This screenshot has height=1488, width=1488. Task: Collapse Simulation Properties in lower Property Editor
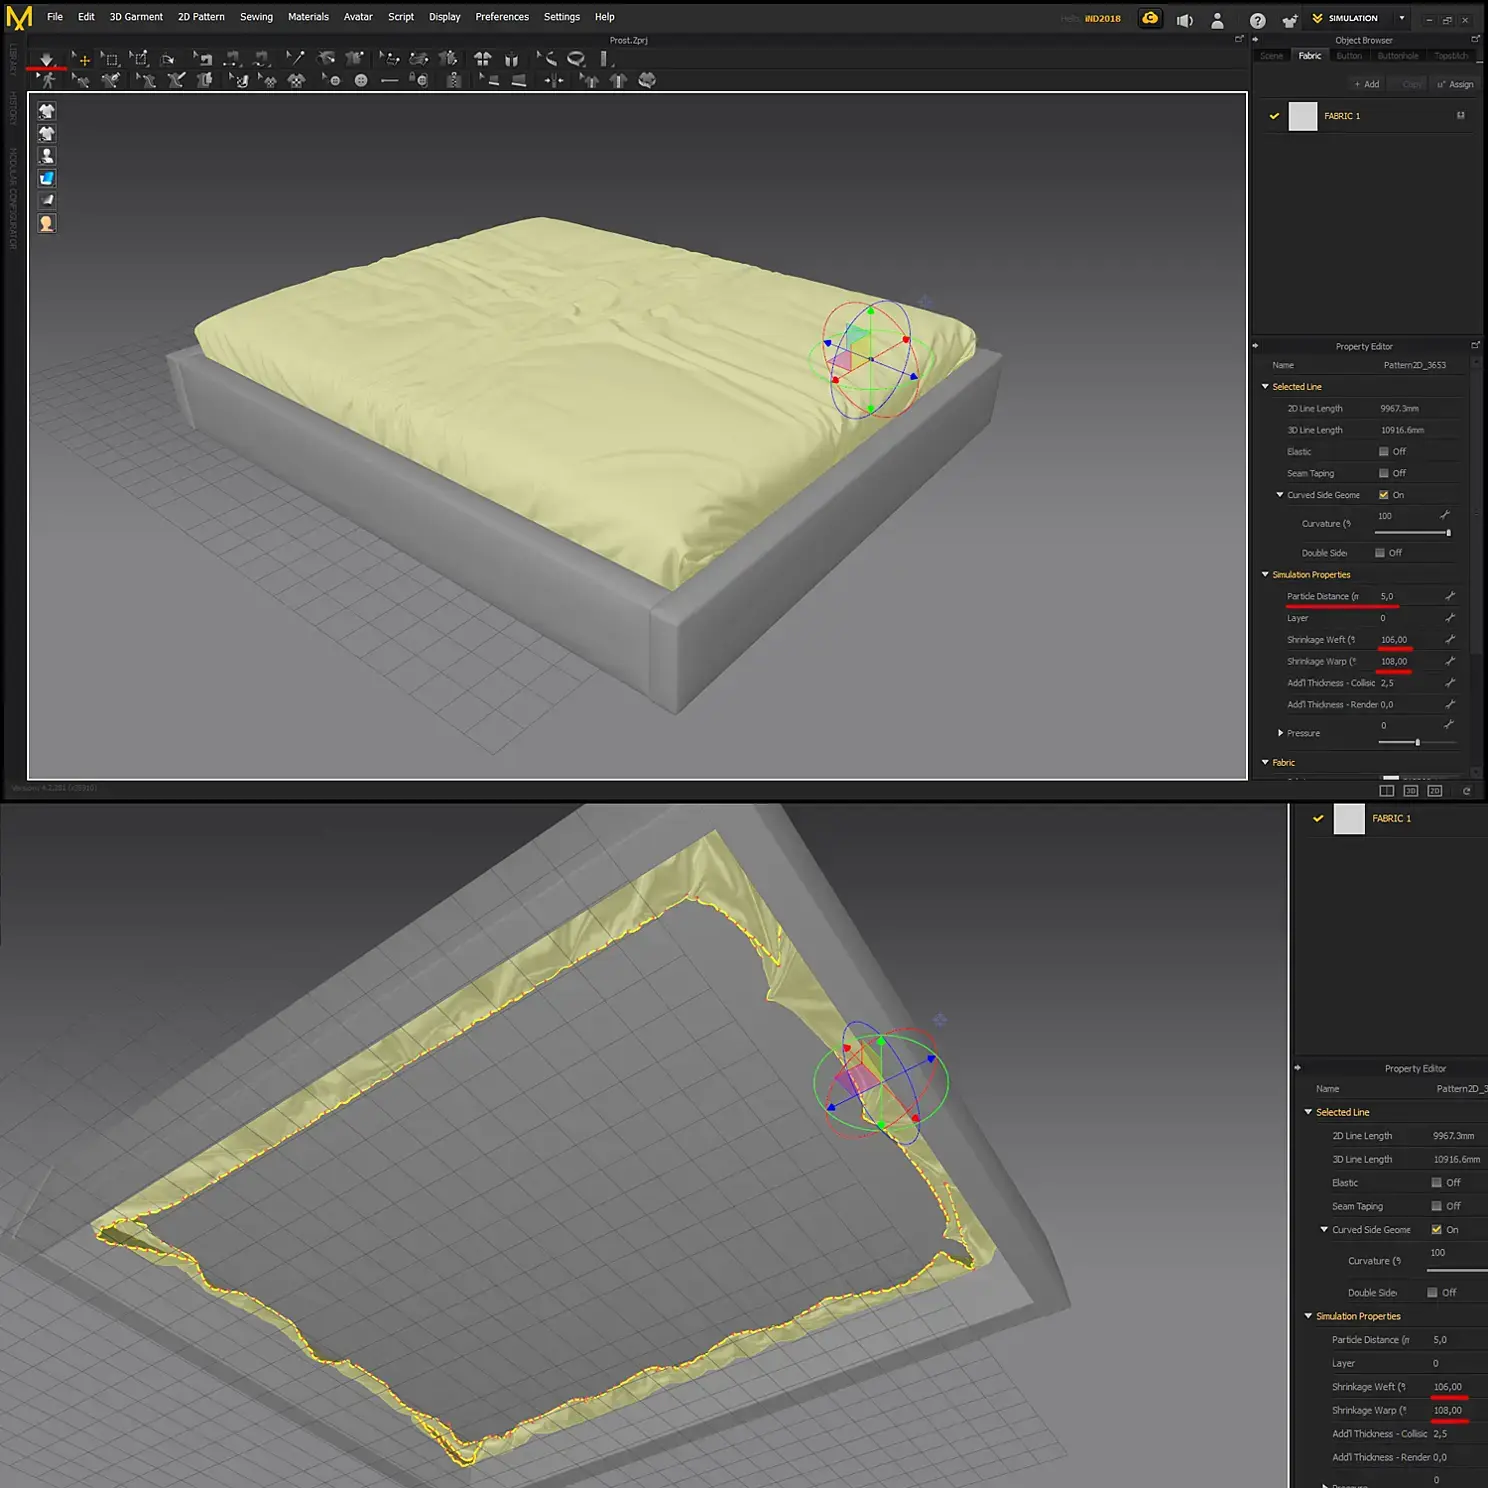1308,1316
